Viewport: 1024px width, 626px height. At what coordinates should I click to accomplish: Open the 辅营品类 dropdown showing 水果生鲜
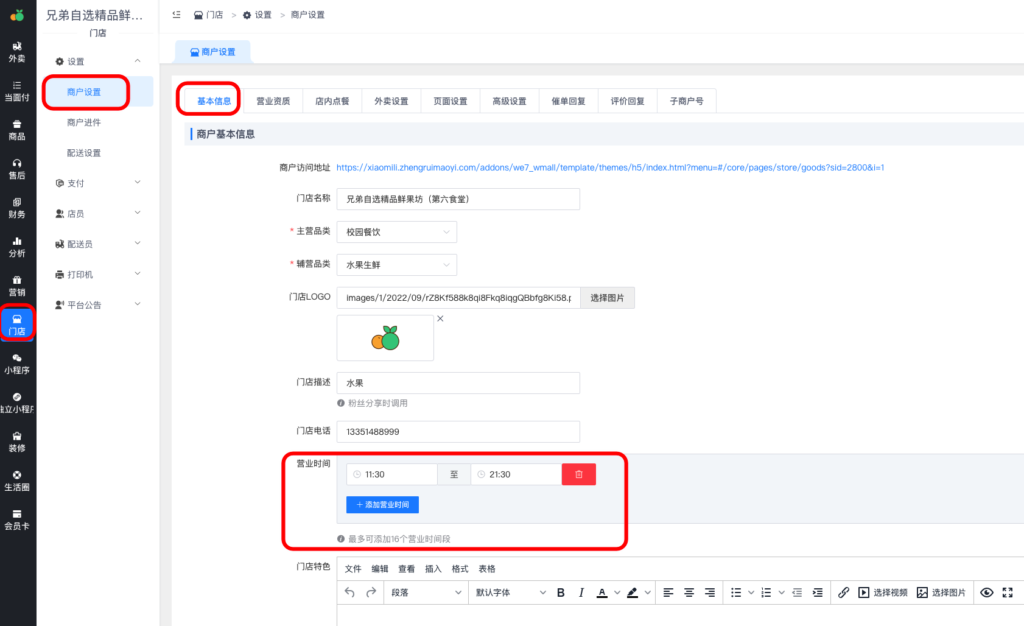[396, 265]
